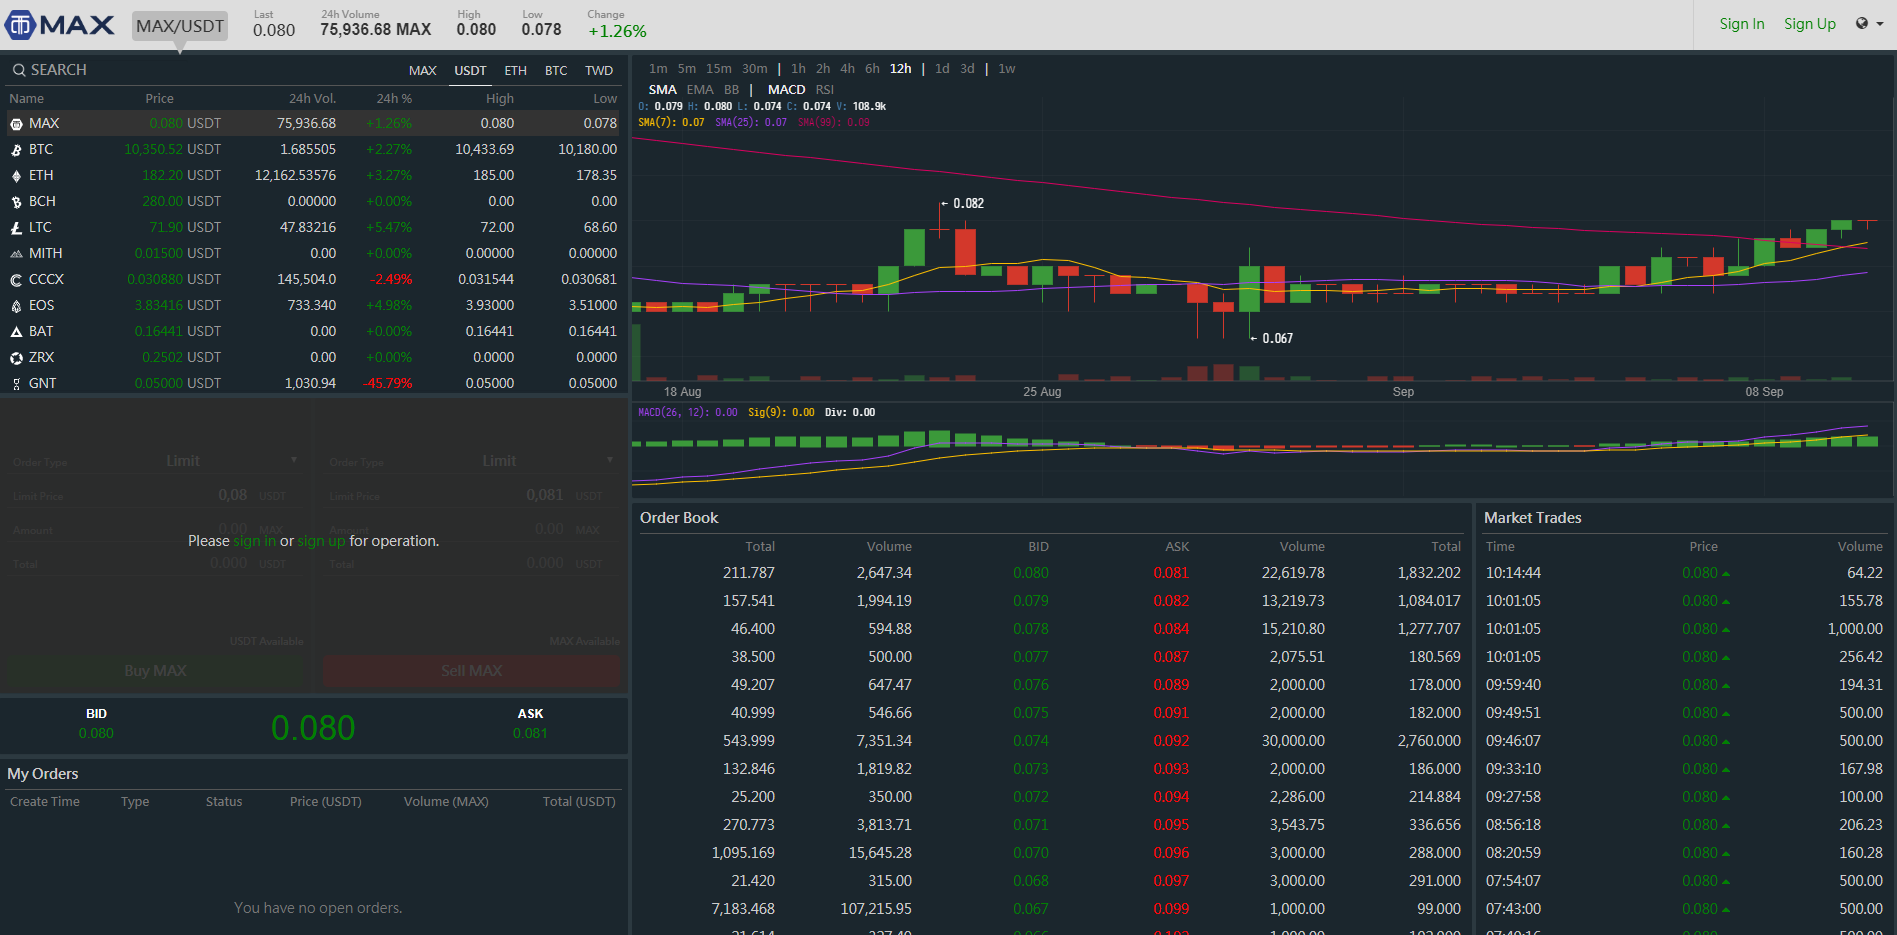The height and width of the screenshot is (935, 1897).
Task: Switch to the MAX market tab
Action: [423, 71]
